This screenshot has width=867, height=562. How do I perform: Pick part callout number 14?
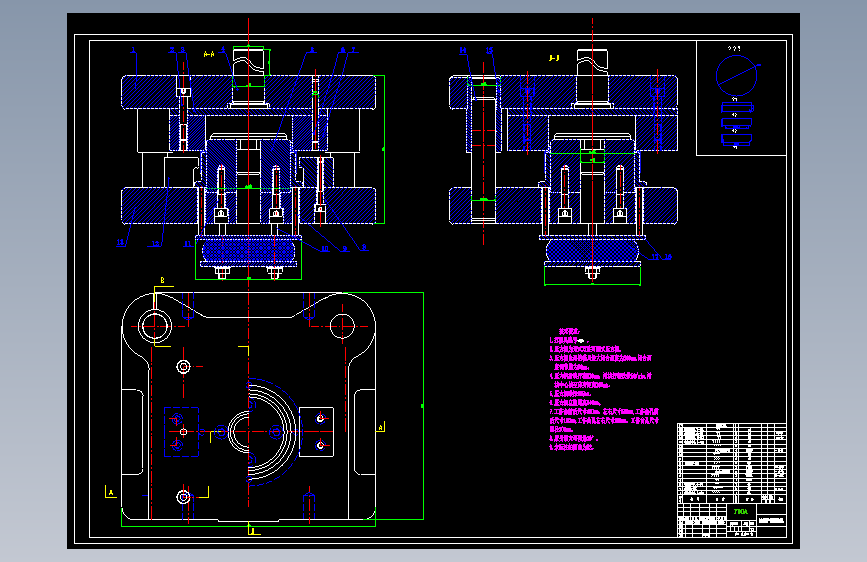tap(463, 50)
